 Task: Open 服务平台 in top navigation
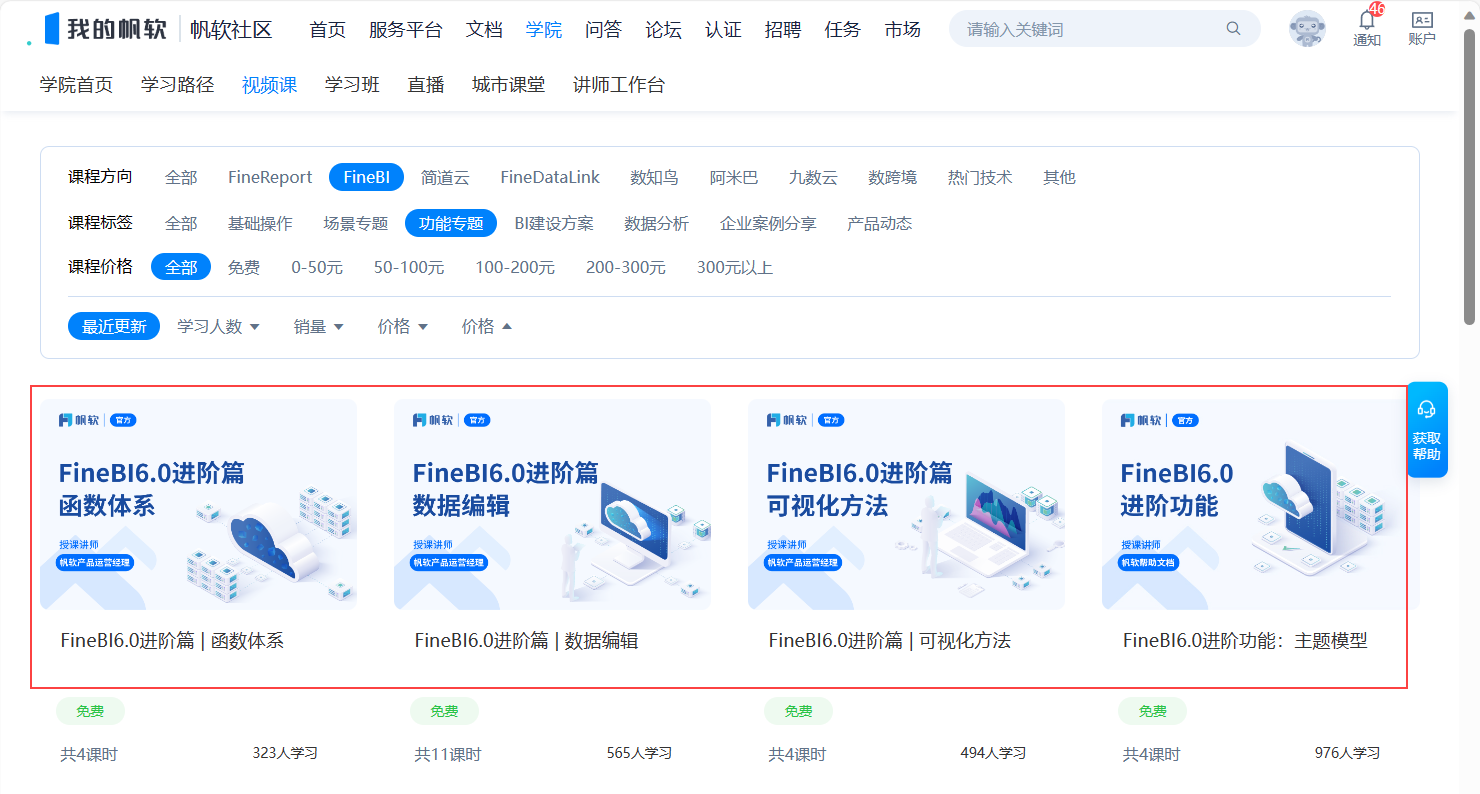tap(405, 30)
